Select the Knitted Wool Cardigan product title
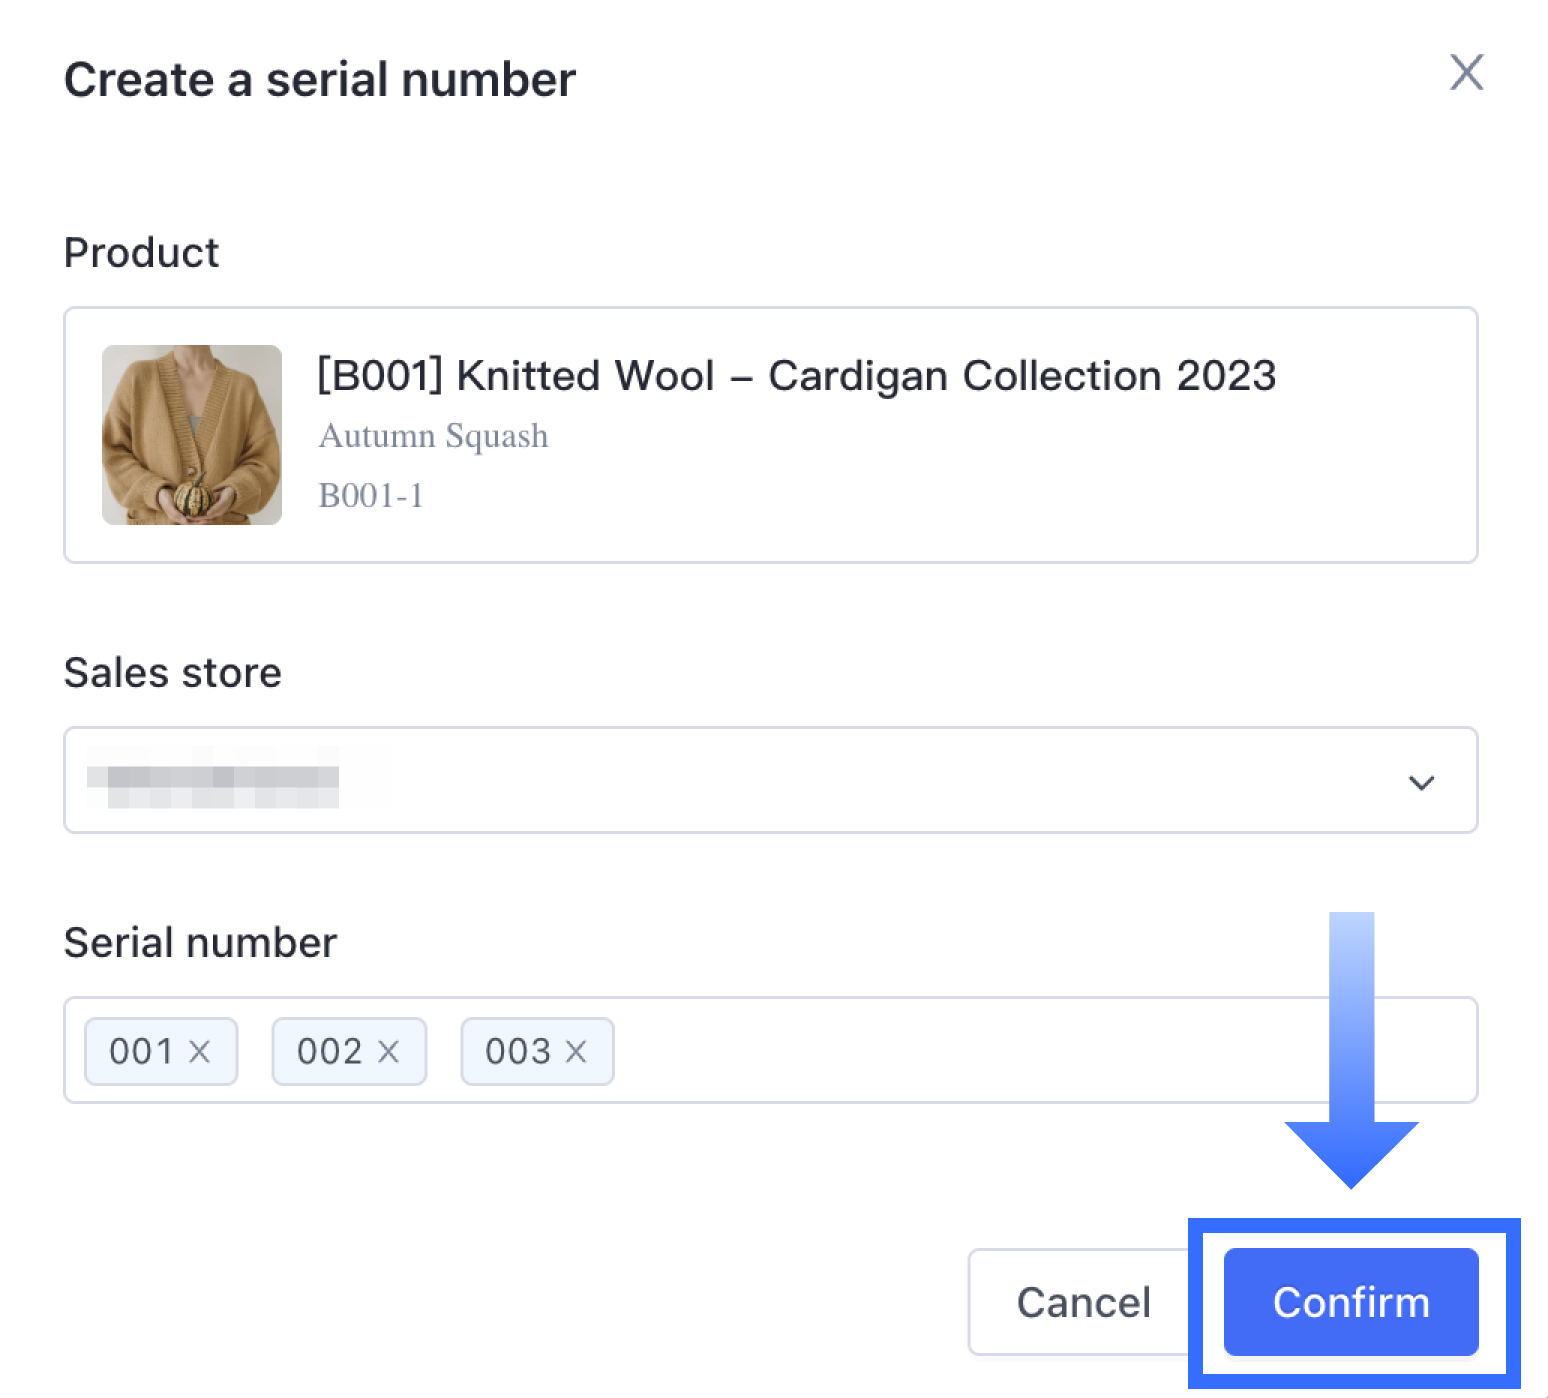This screenshot has height=1398, width=1548. point(796,376)
